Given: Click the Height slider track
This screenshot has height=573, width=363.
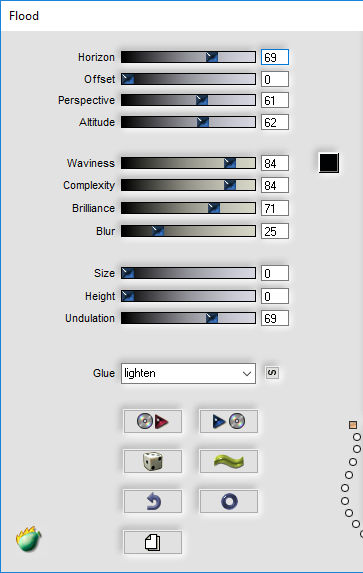Looking at the screenshot, I should coord(188,296).
